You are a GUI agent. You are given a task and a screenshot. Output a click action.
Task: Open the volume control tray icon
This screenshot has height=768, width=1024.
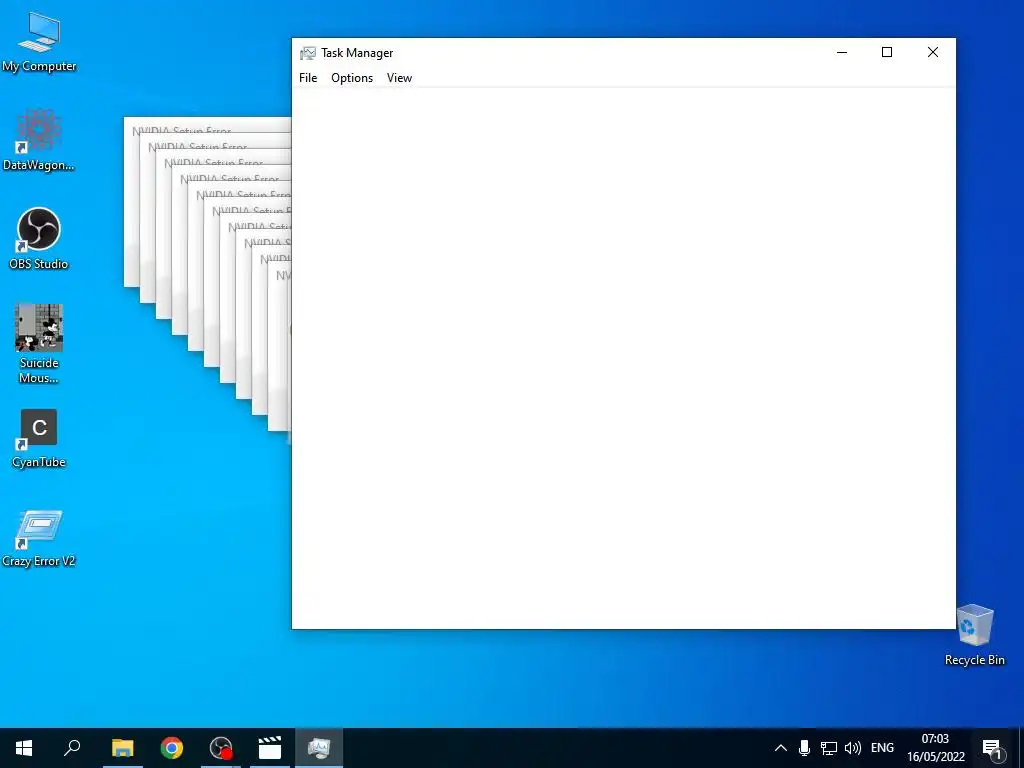(853, 748)
